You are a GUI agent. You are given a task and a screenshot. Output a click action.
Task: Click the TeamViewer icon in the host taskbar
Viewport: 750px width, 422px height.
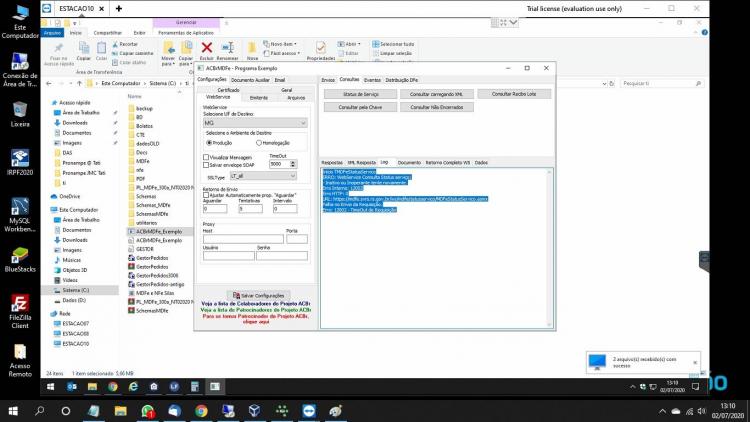click(309, 411)
